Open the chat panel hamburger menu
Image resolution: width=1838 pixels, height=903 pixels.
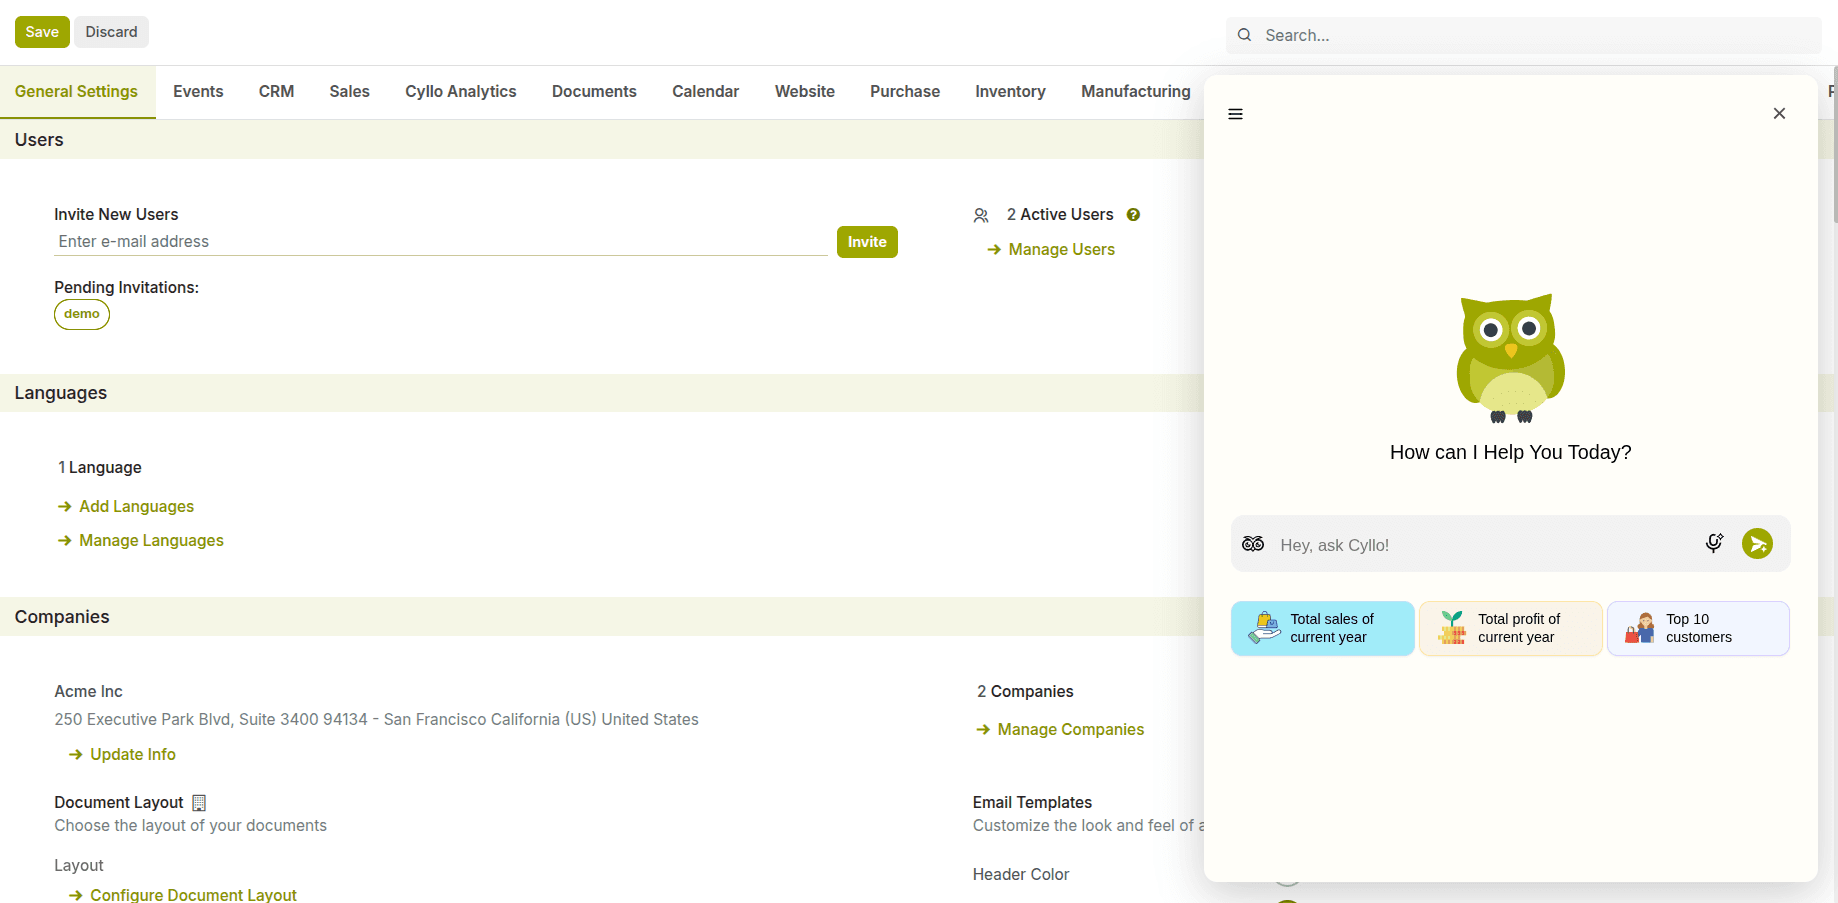coord(1235,114)
